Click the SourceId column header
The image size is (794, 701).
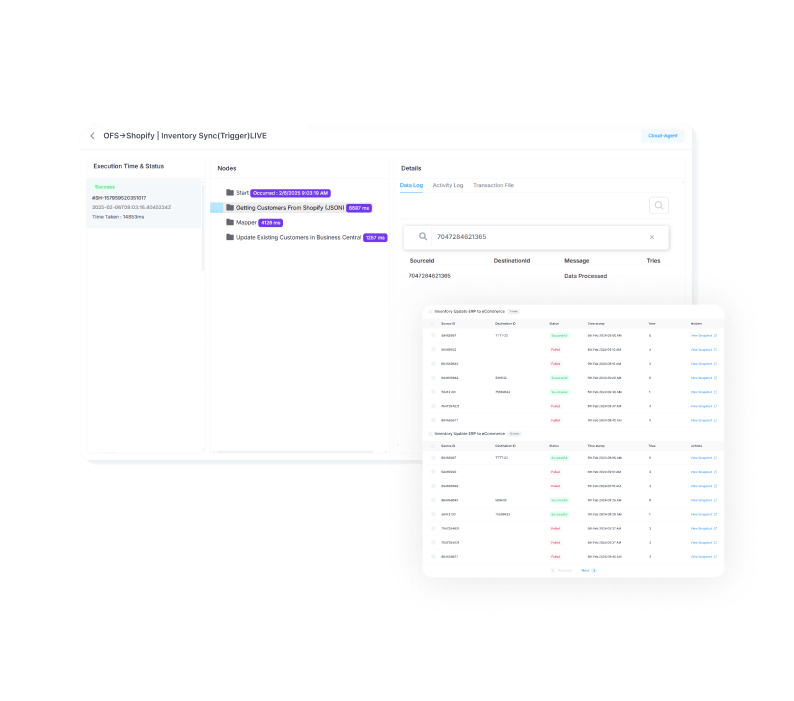tap(422, 261)
